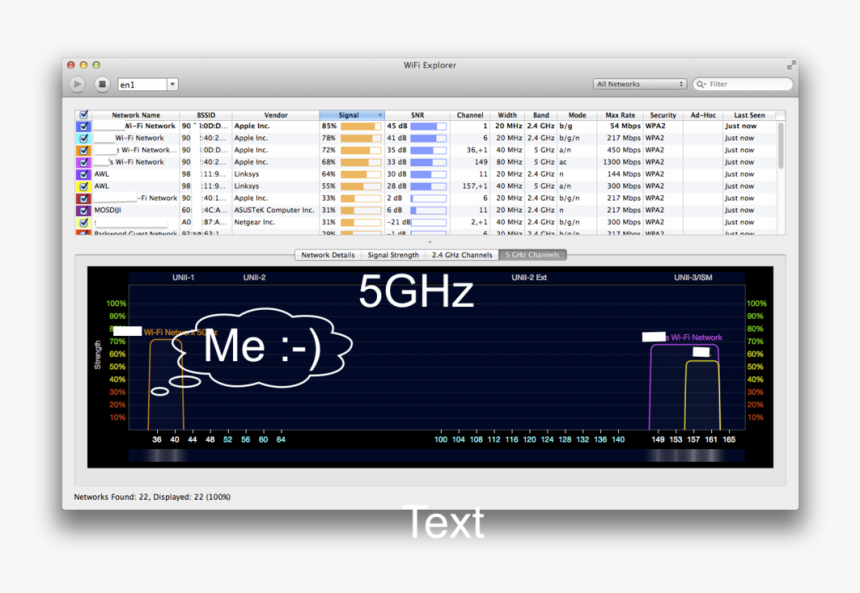Stop scanning with the stop button

[x=101, y=84]
